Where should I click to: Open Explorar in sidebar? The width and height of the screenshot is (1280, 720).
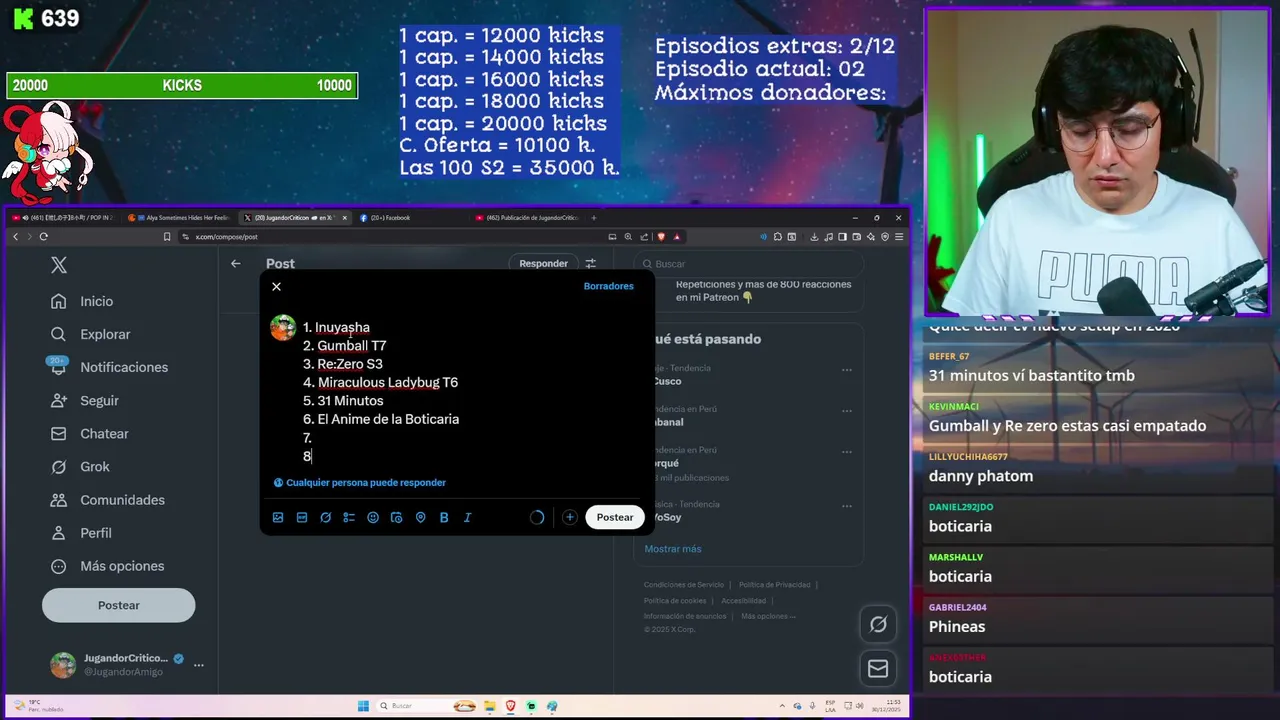[x=93, y=334]
